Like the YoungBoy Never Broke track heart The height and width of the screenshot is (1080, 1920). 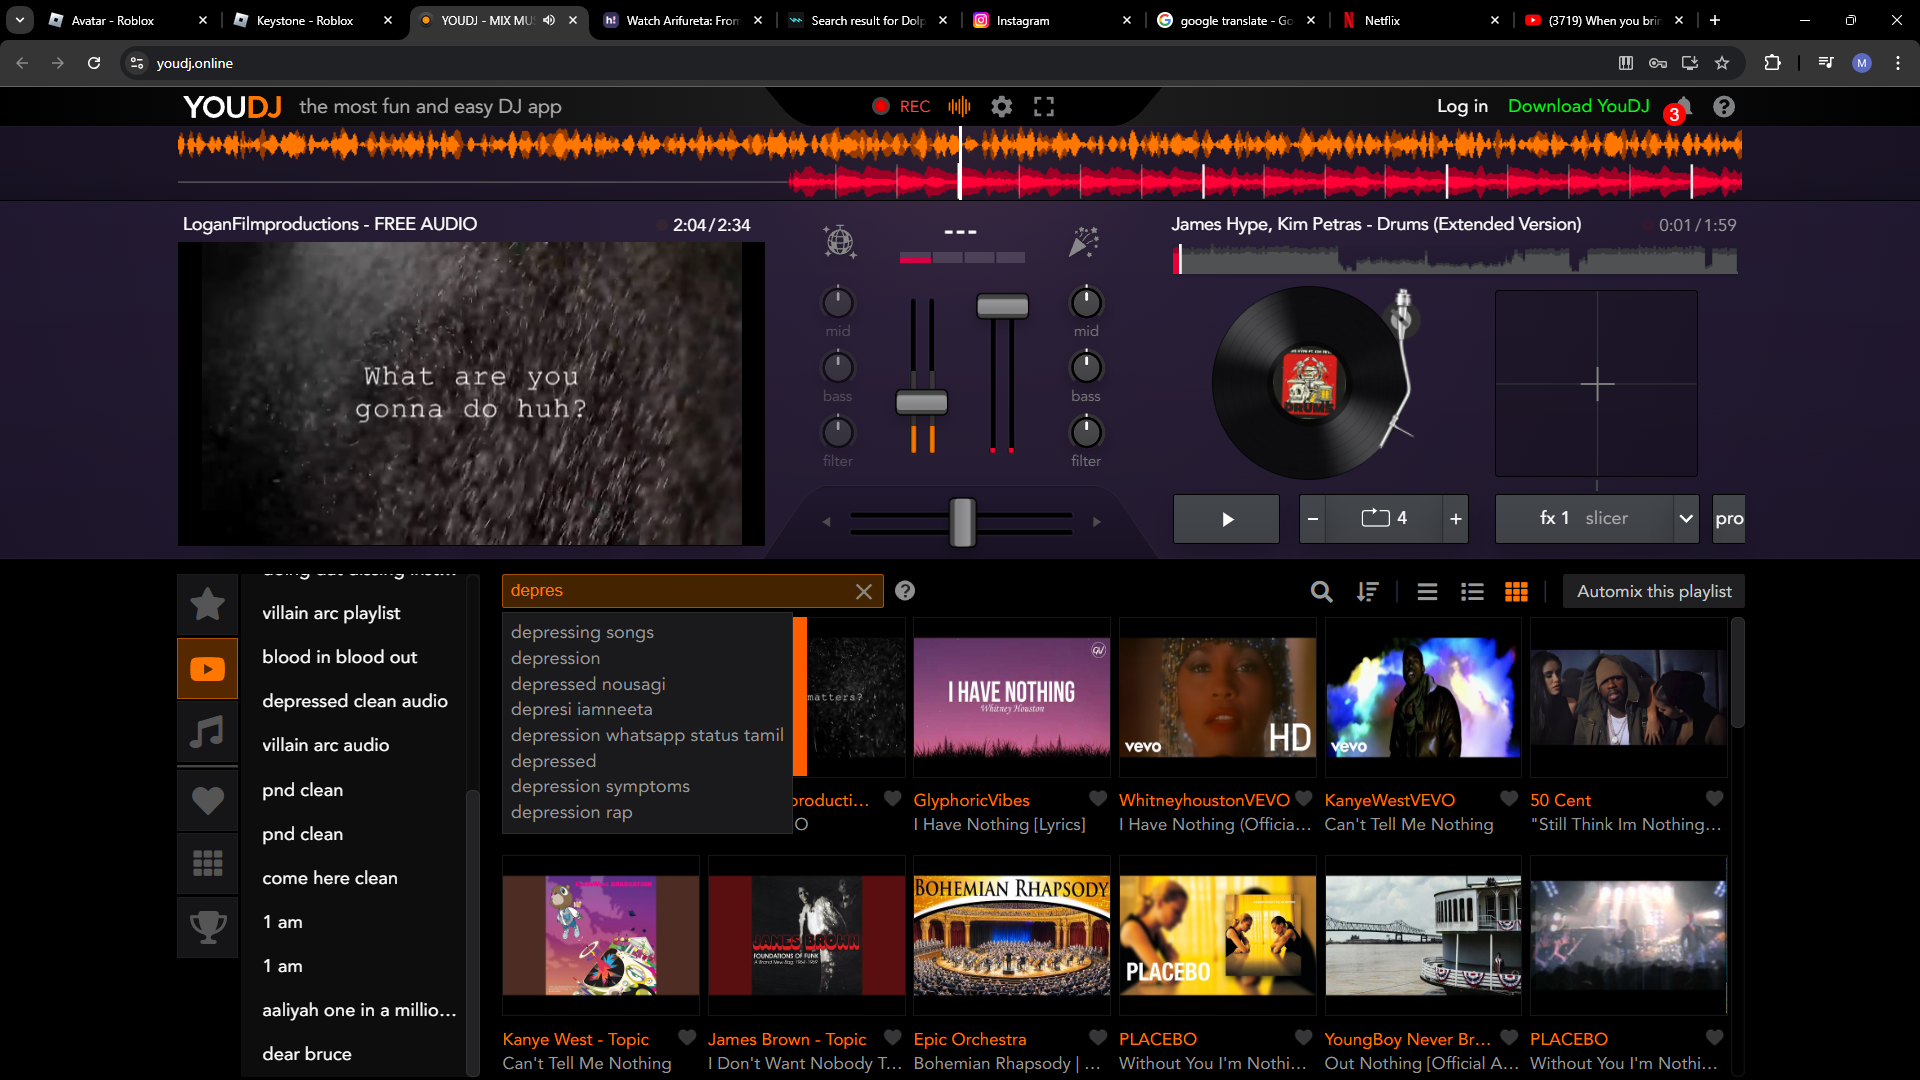click(x=1509, y=1038)
